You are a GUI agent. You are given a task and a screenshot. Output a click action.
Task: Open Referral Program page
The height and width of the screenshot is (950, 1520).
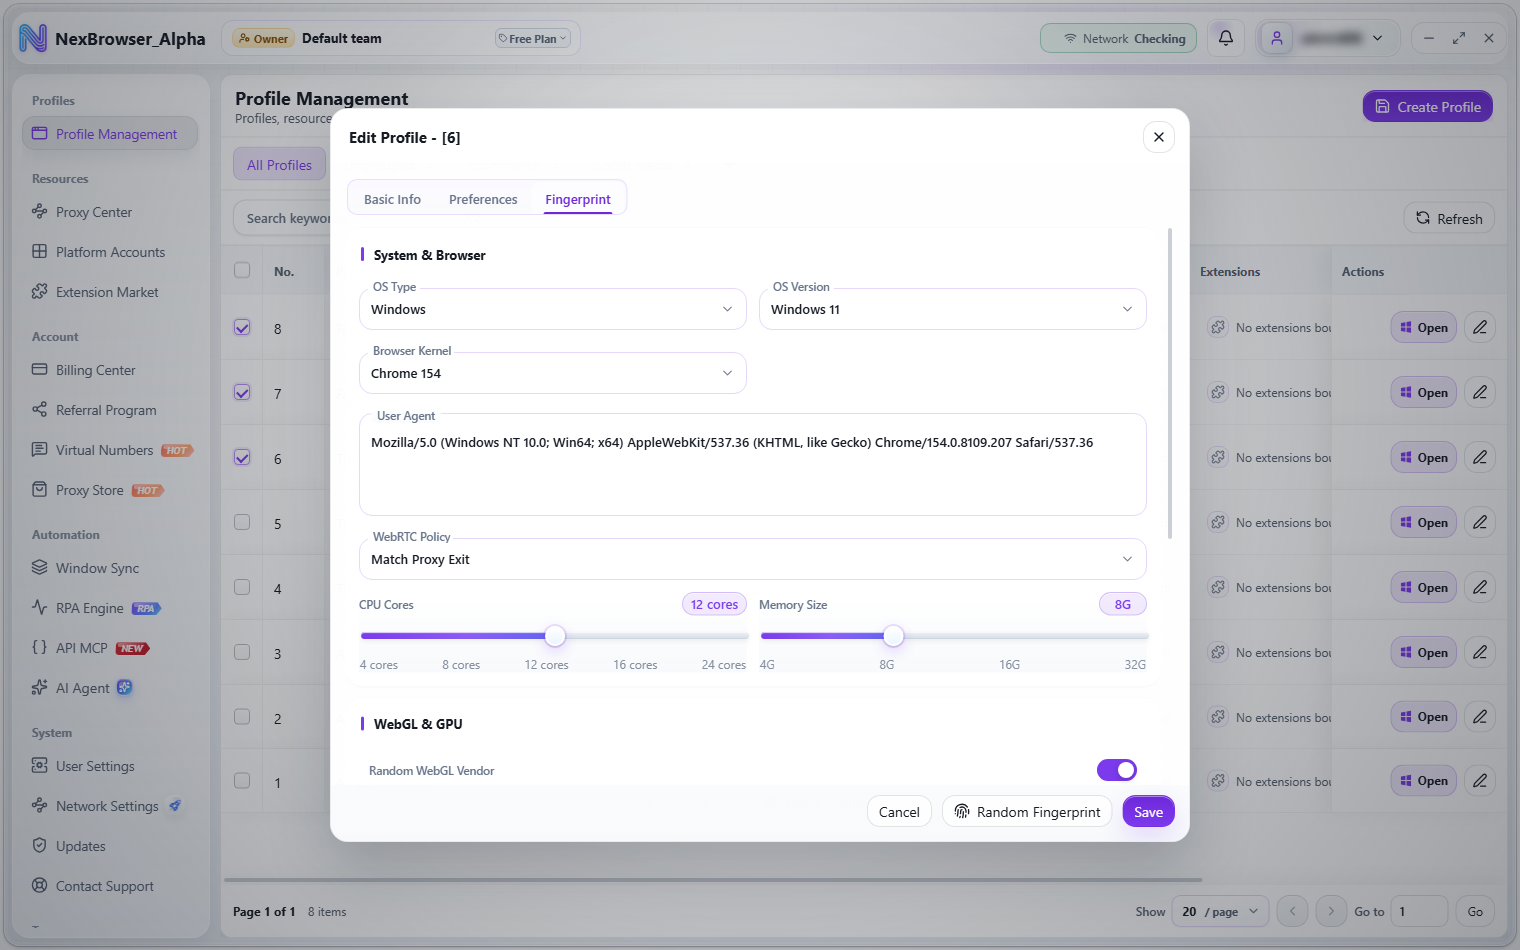pos(106,410)
